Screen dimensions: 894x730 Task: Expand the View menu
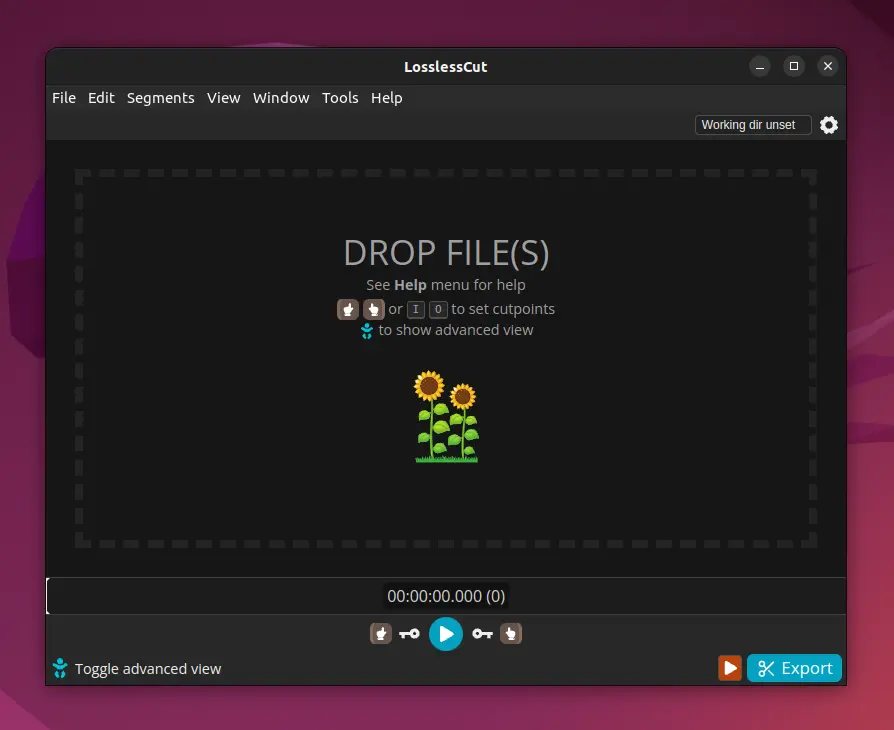click(x=224, y=98)
